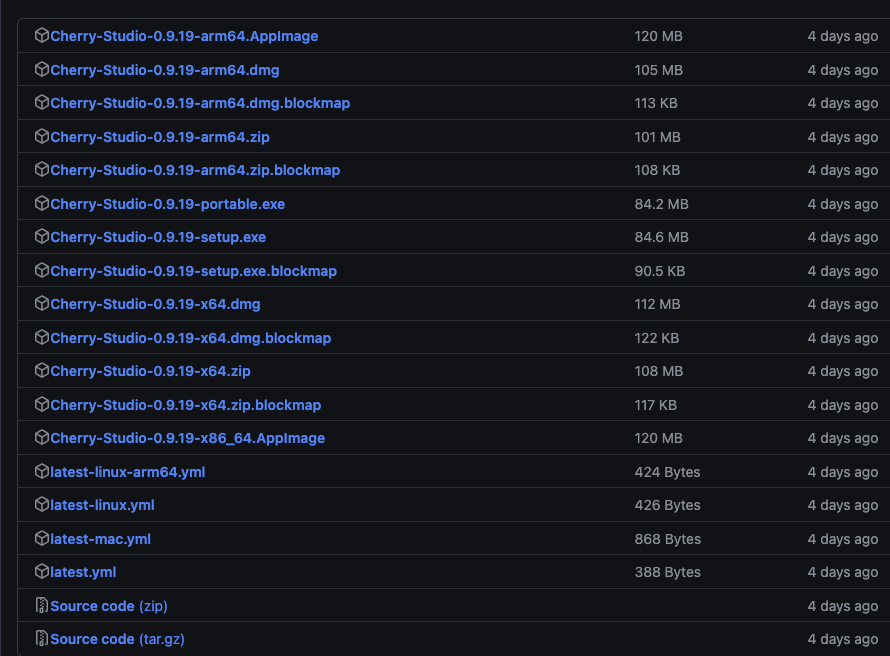Click zip file icon beside Source code (tar.gz)
The height and width of the screenshot is (656, 890).
pyautogui.click(x=42, y=639)
